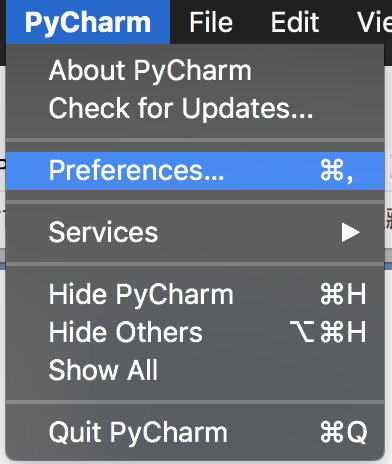Choose Hide Others

click(195, 332)
